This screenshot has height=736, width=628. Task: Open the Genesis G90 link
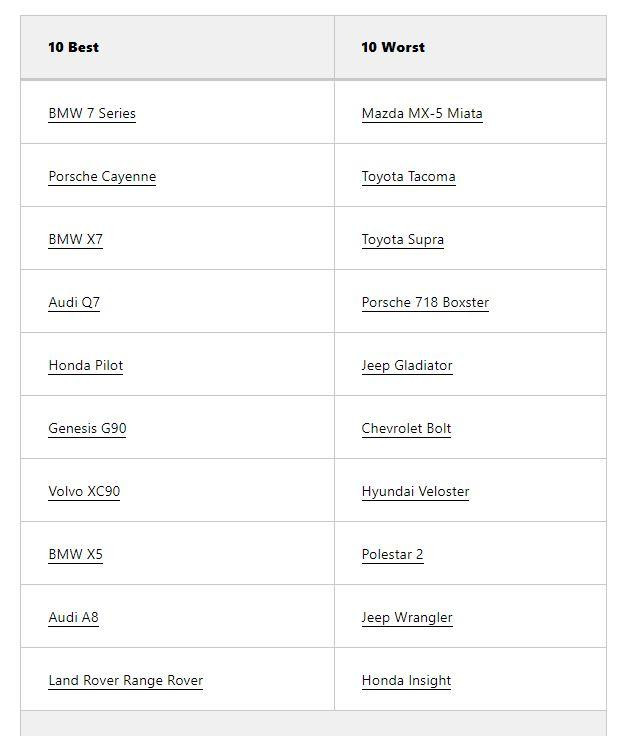click(87, 428)
